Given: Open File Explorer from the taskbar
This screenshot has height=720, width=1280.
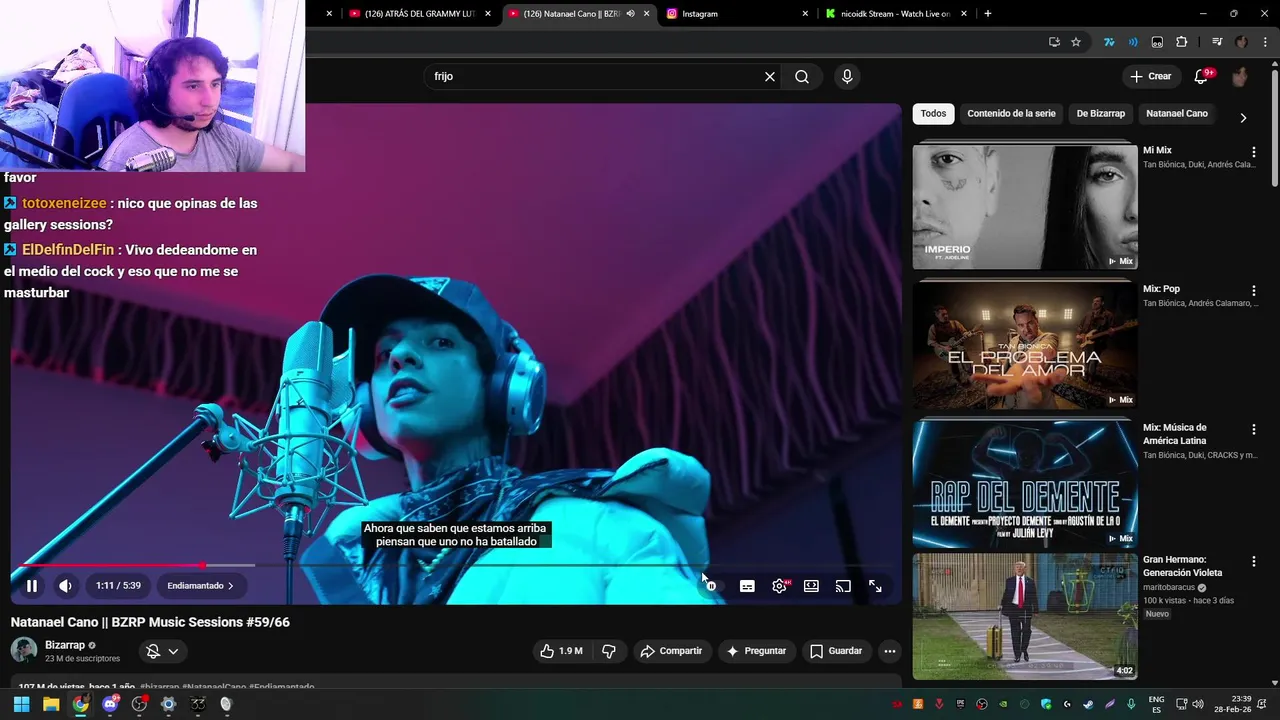Looking at the screenshot, I should [x=51, y=704].
